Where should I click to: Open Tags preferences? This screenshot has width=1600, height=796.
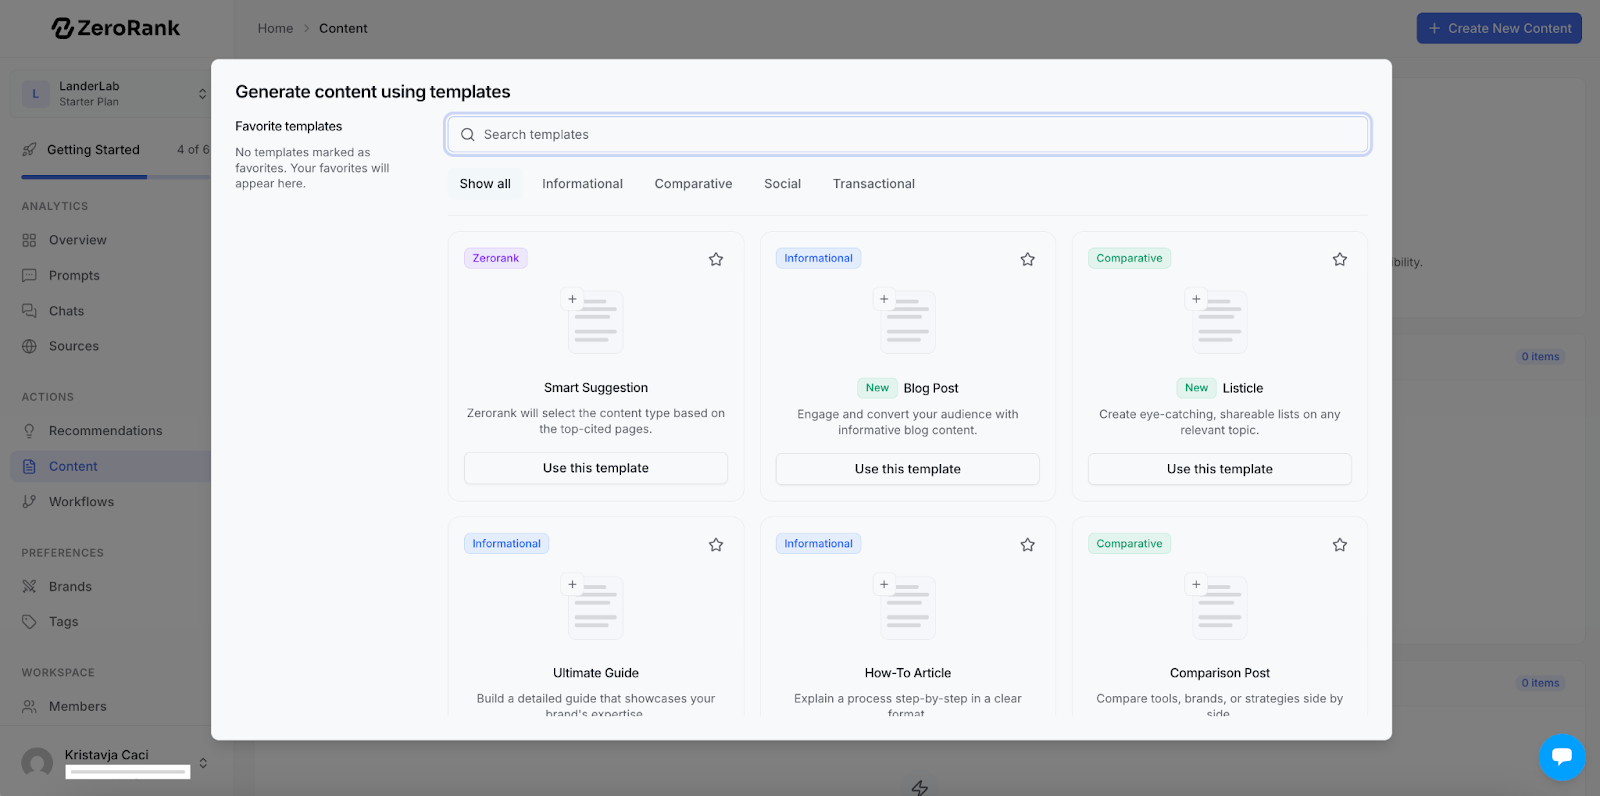[x=63, y=622]
